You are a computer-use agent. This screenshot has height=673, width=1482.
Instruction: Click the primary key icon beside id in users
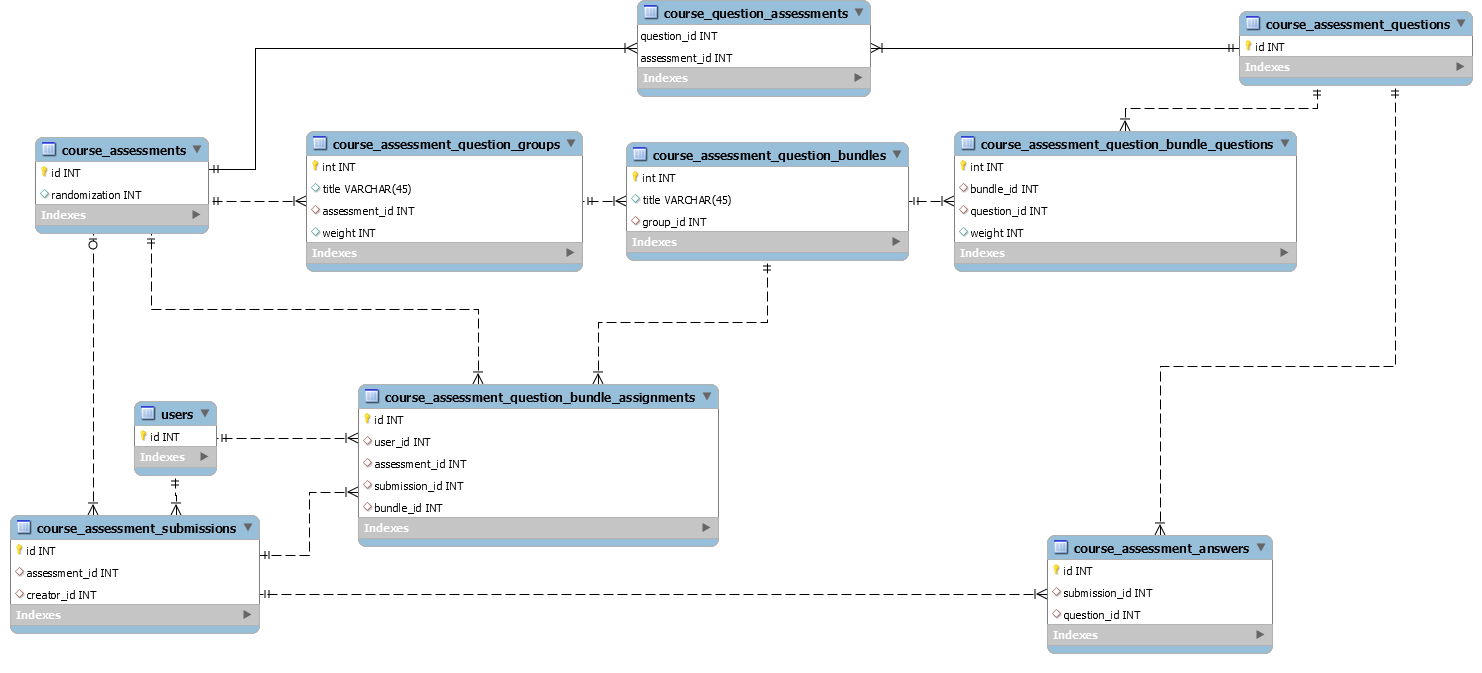click(x=141, y=436)
